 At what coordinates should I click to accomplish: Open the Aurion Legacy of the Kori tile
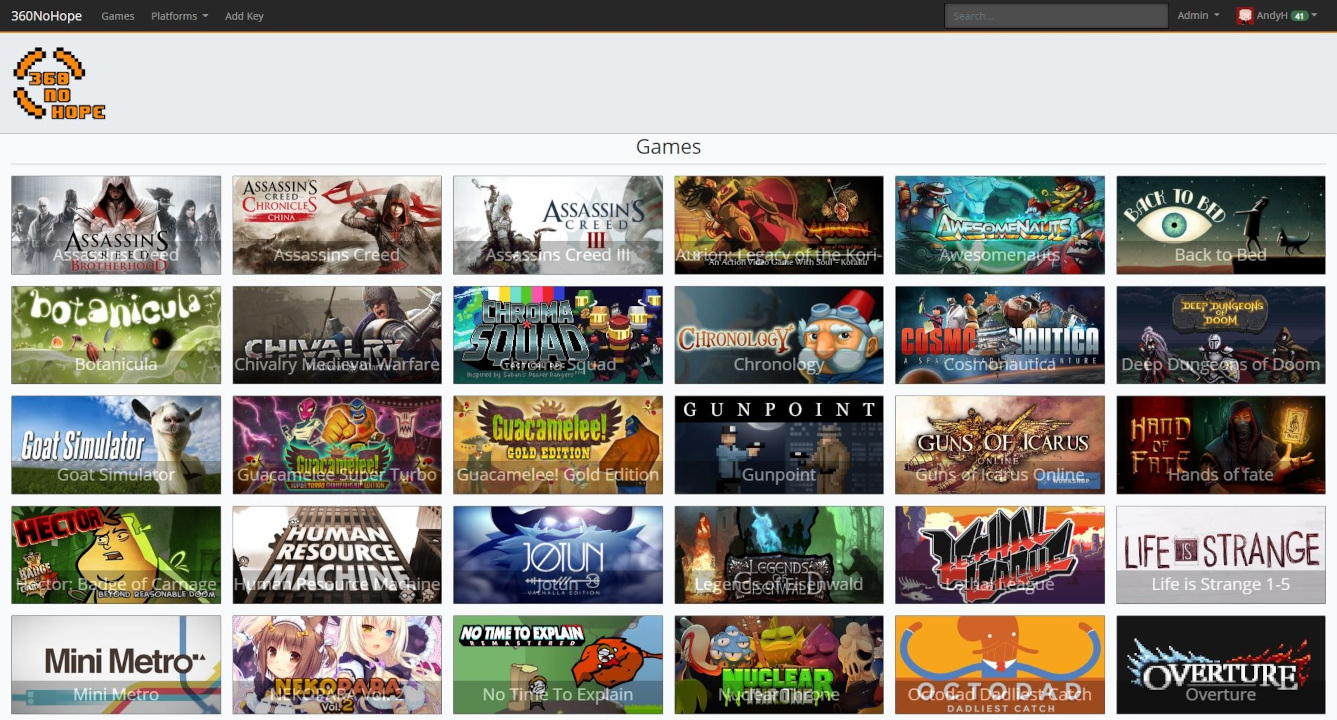point(779,225)
